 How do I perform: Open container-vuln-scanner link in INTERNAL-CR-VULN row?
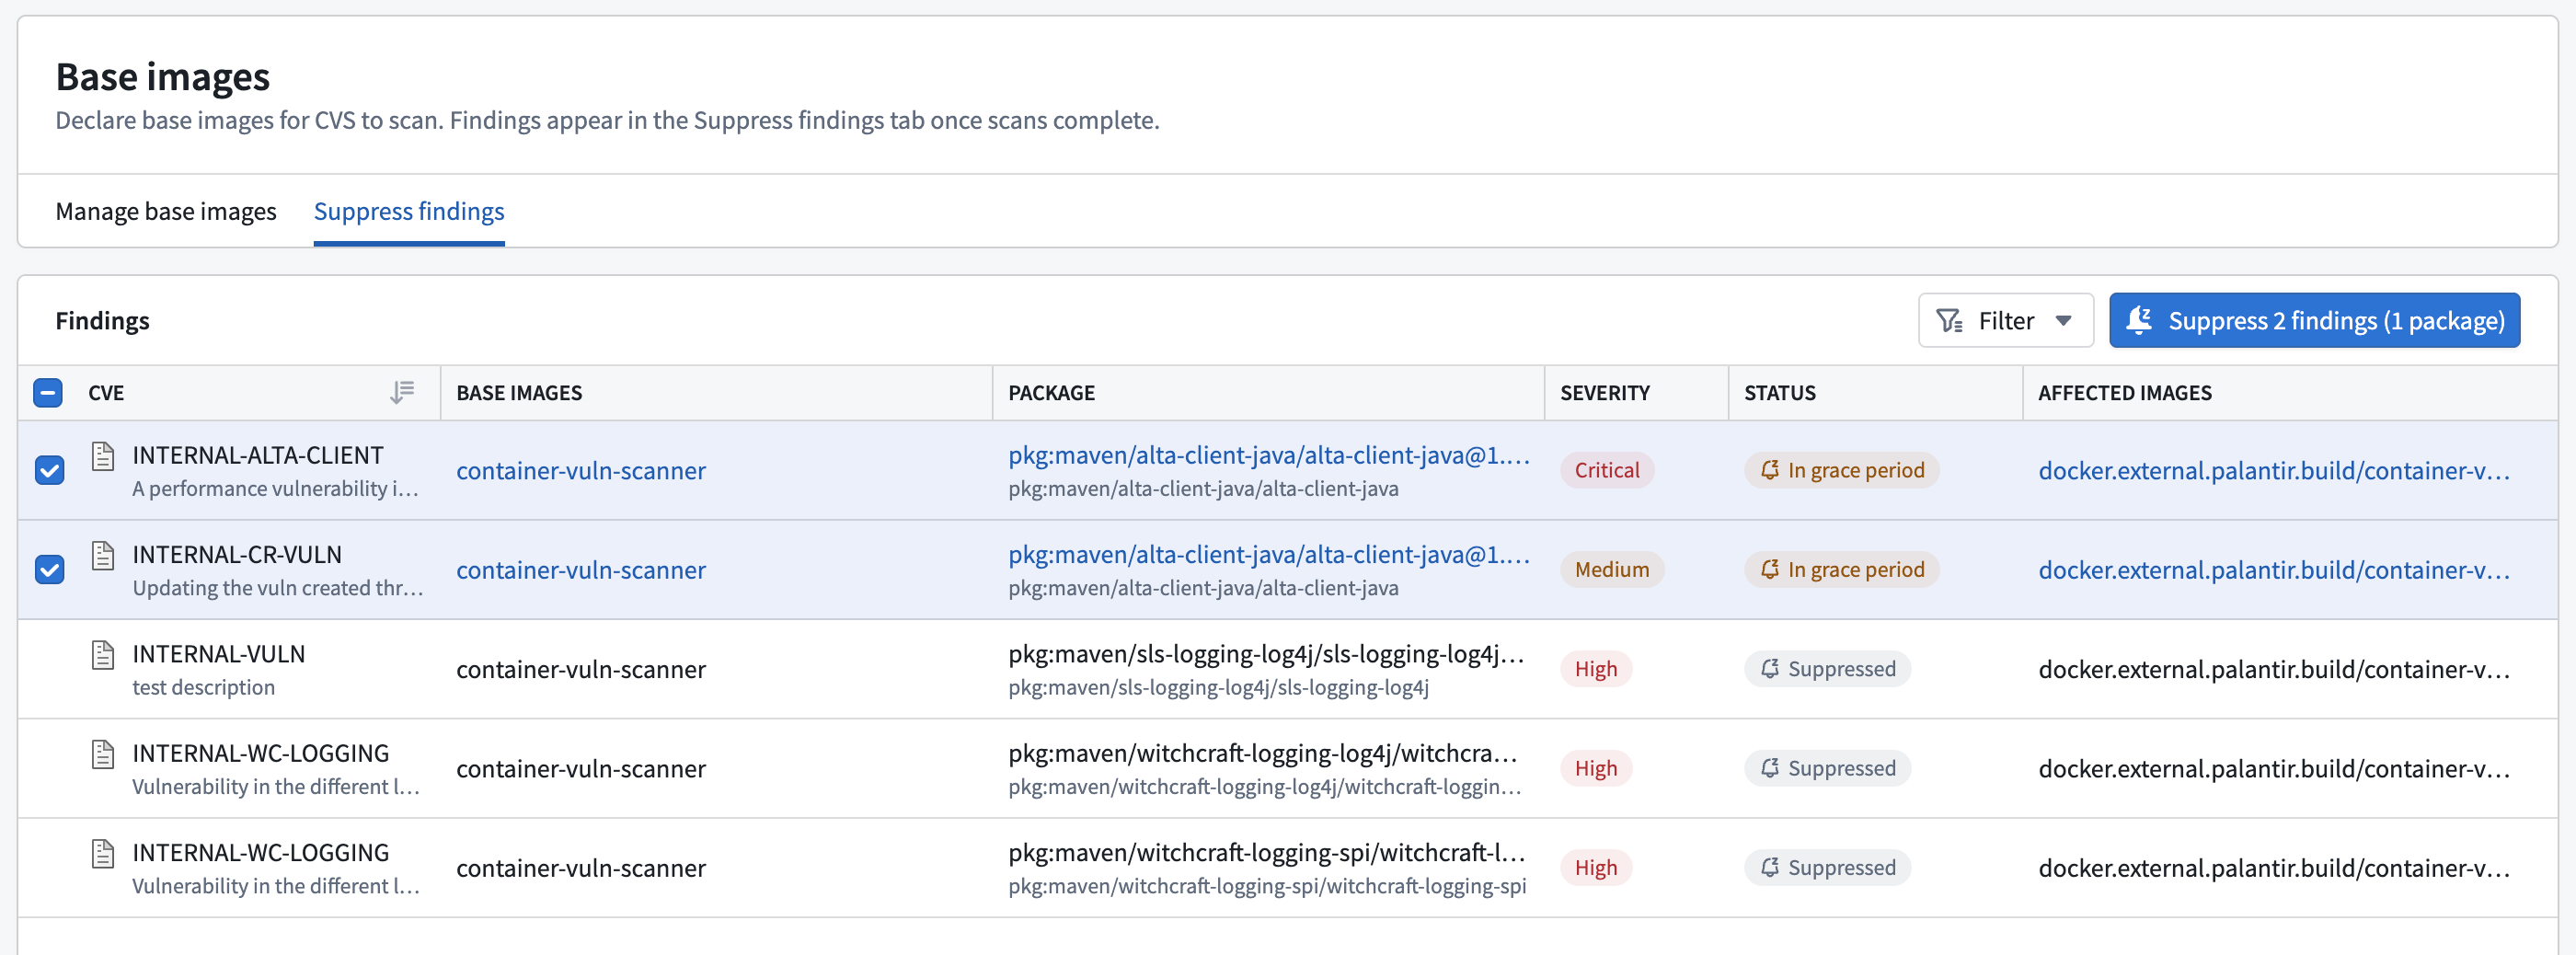point(581,569)
